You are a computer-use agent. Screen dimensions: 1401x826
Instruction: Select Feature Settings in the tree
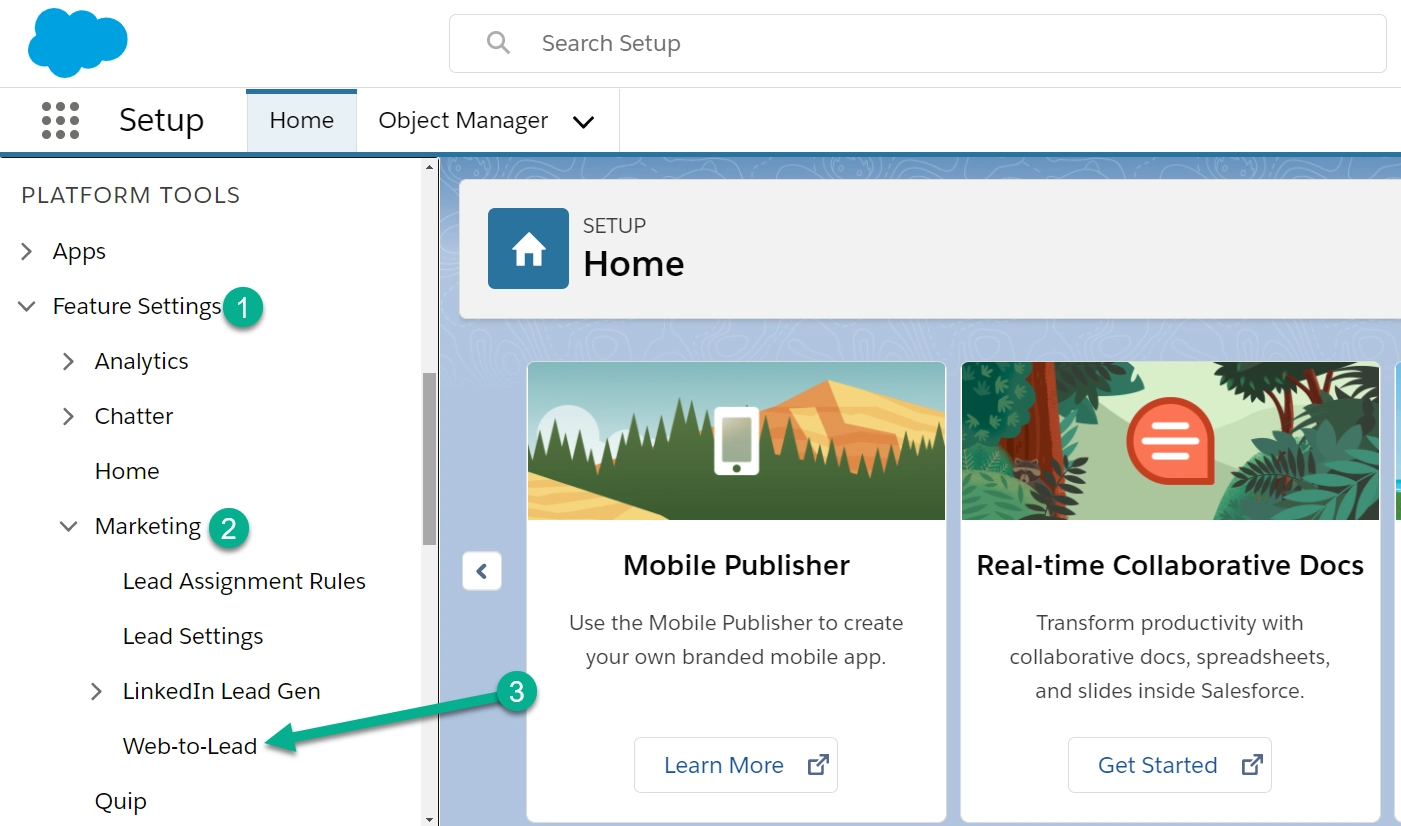click(137, 306)
